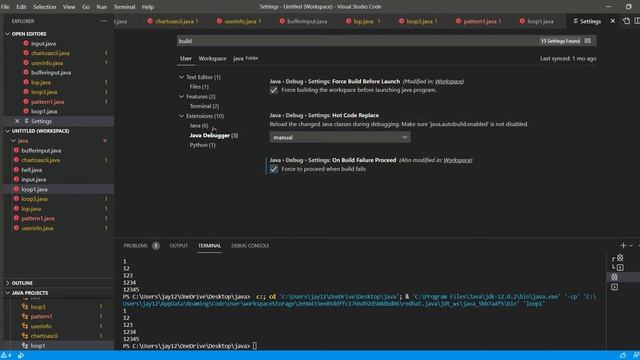Open the Run menu
Image resolution: width=640 pixels, height=360 pixels.
pos(102,7)
